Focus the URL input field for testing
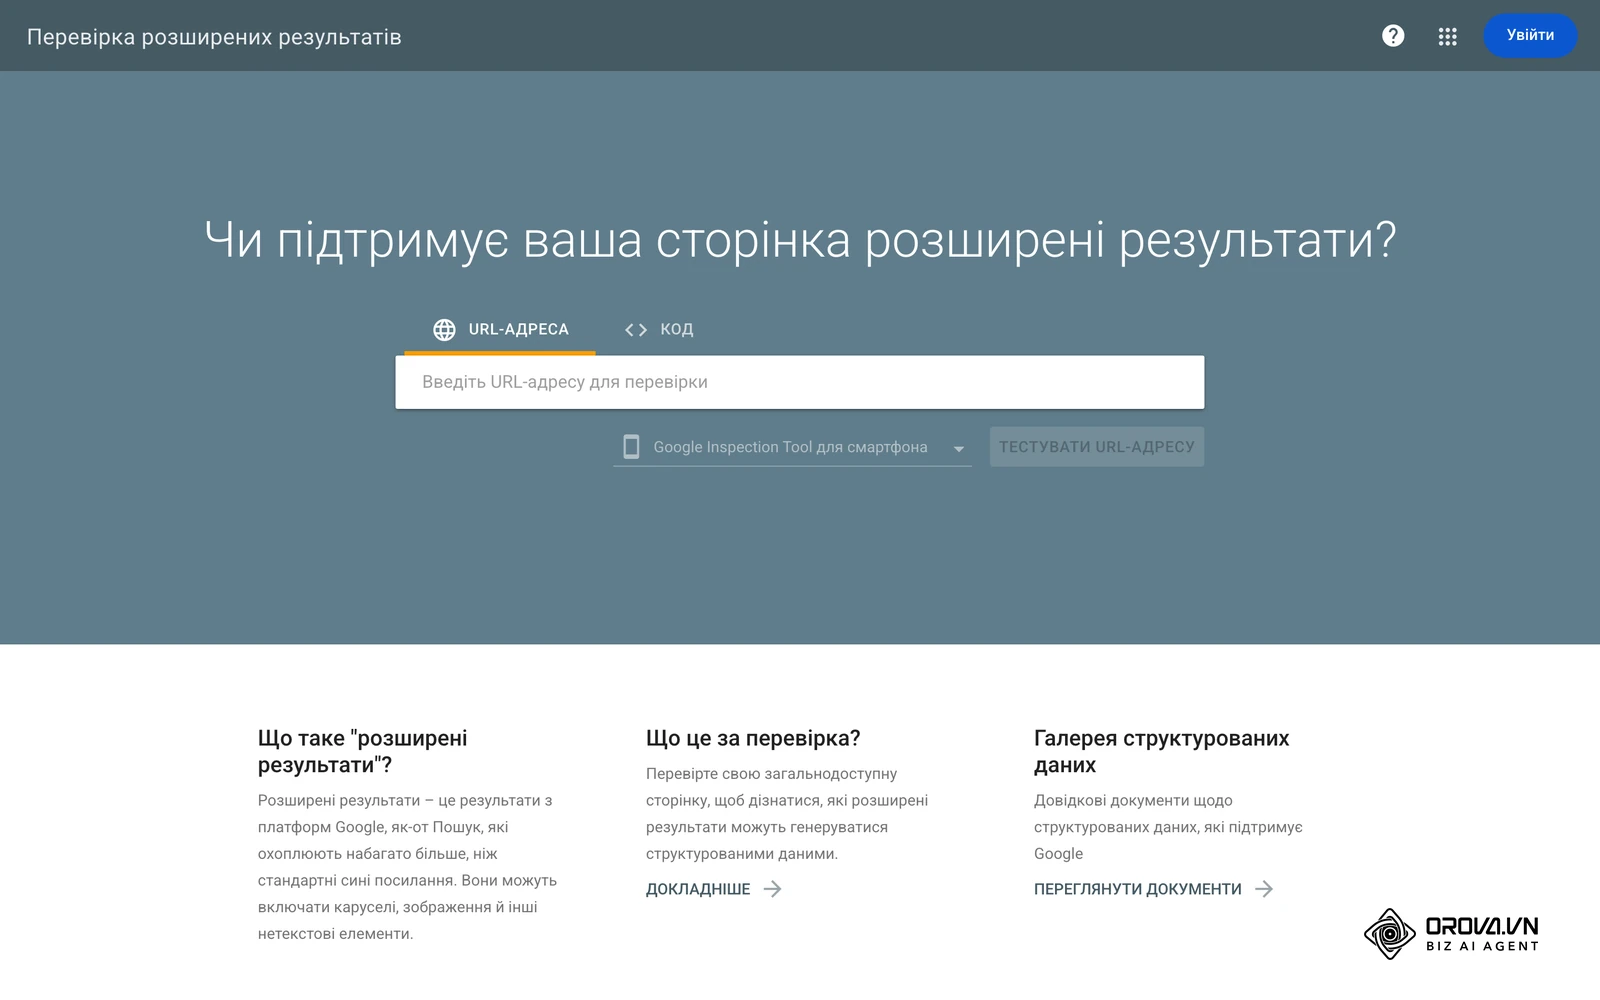 coord(800,382)
